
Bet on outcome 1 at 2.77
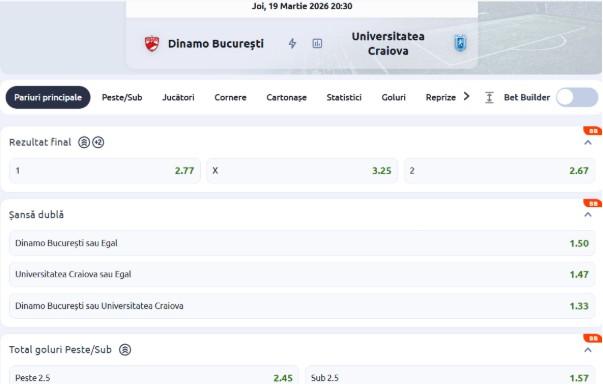(x=105, y=170)
